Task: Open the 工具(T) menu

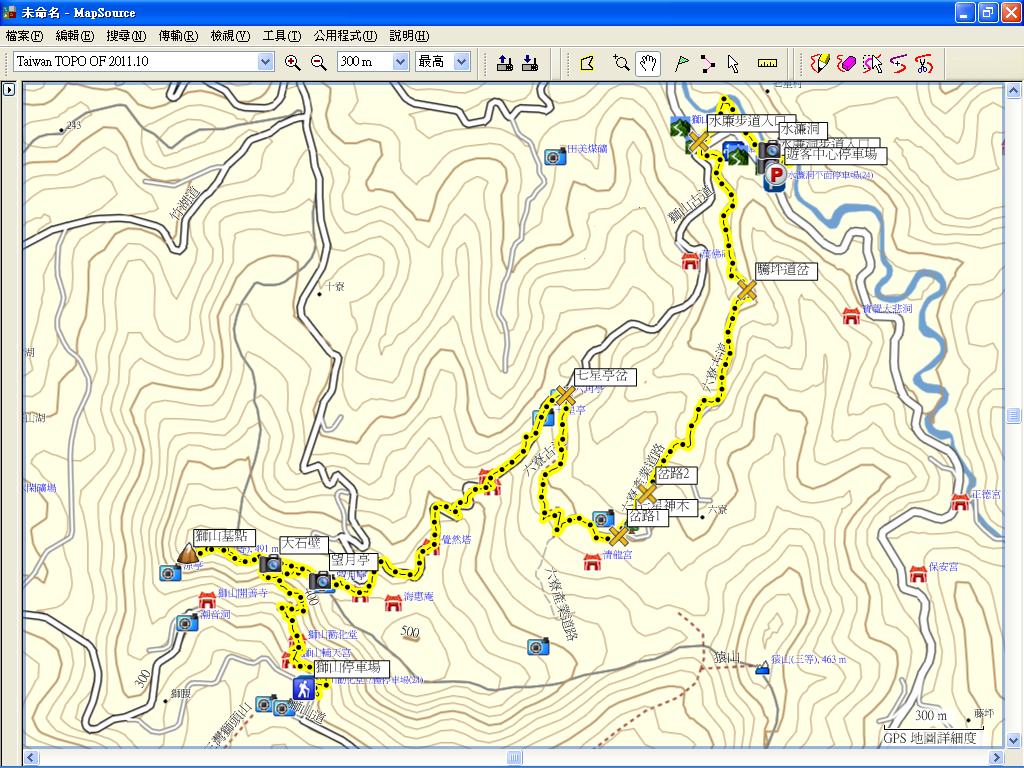Action: pos(281,36)
